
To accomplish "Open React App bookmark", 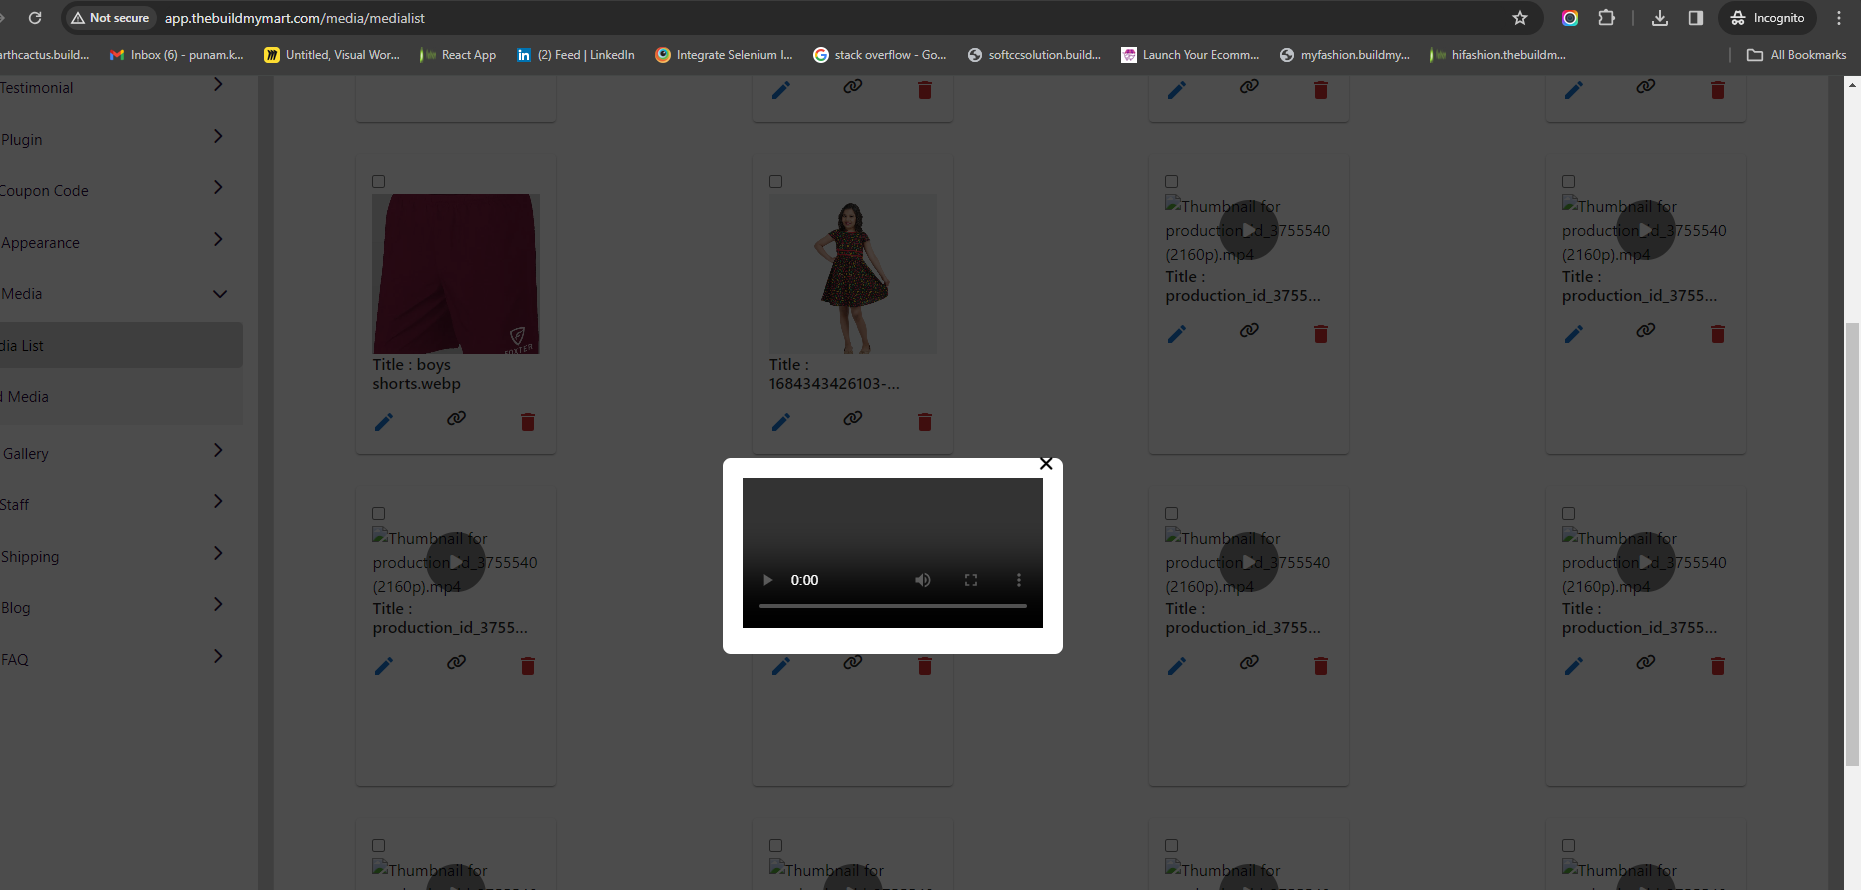I will pos(458,55).
